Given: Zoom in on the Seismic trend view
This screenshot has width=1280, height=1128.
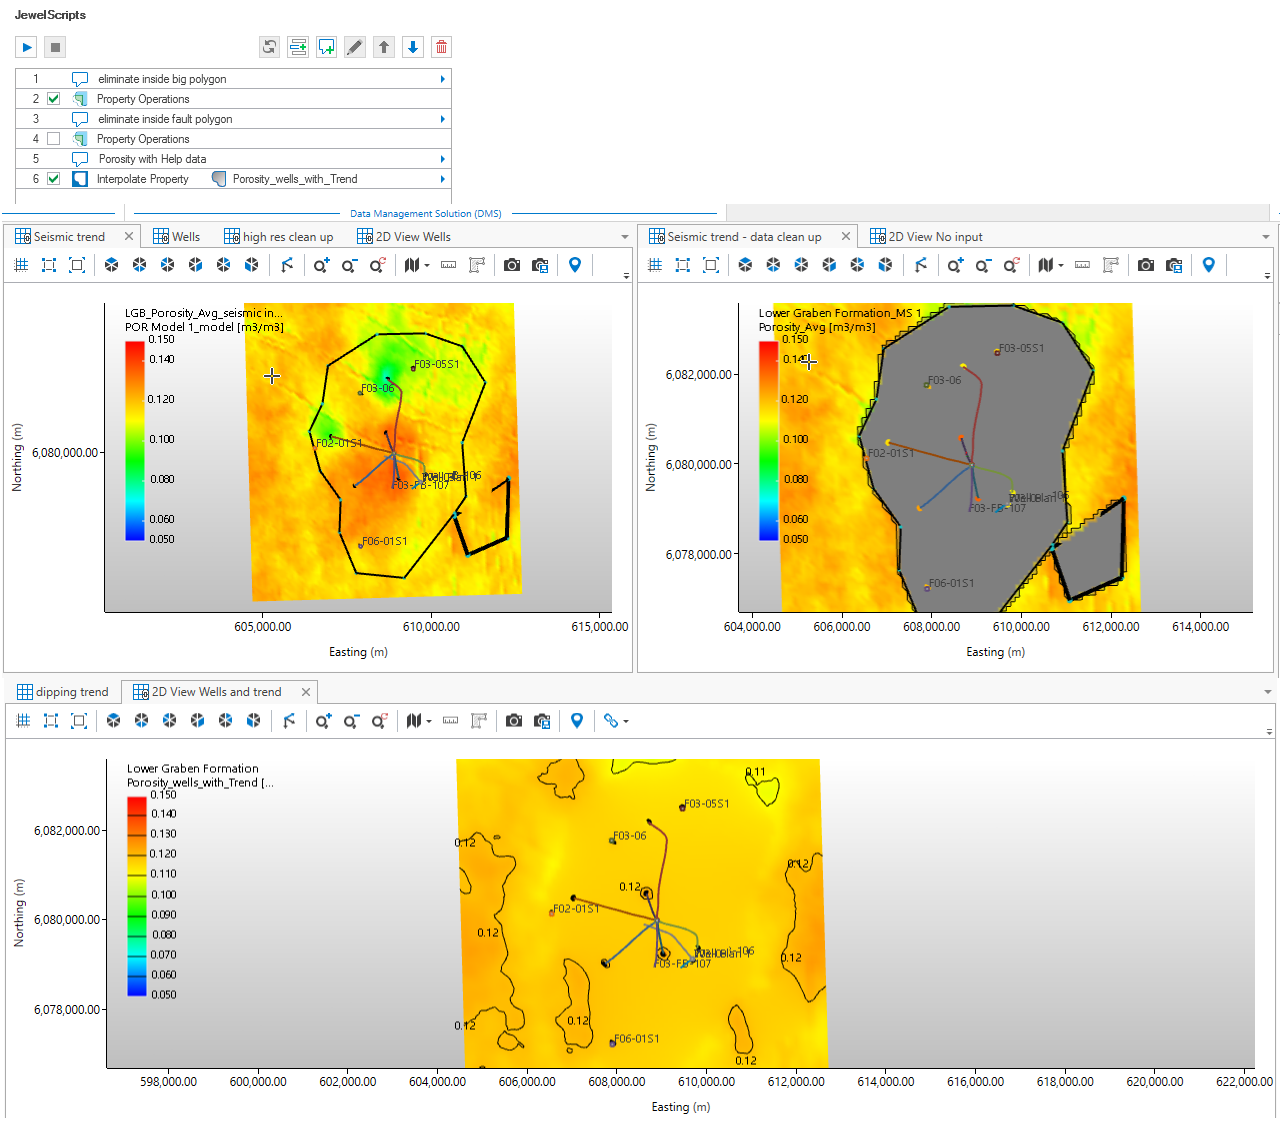Looking at the screenshot, I should 321,265.
